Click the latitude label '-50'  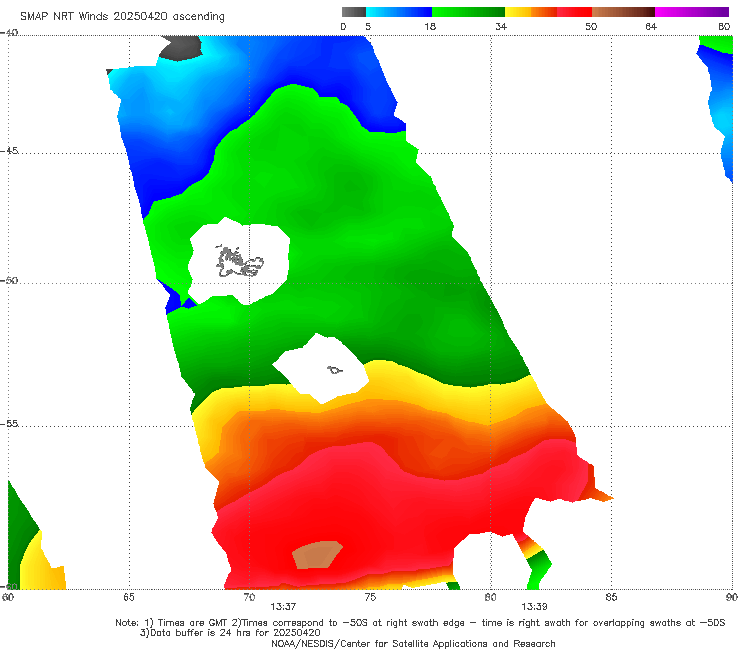(x=9, y=280)
